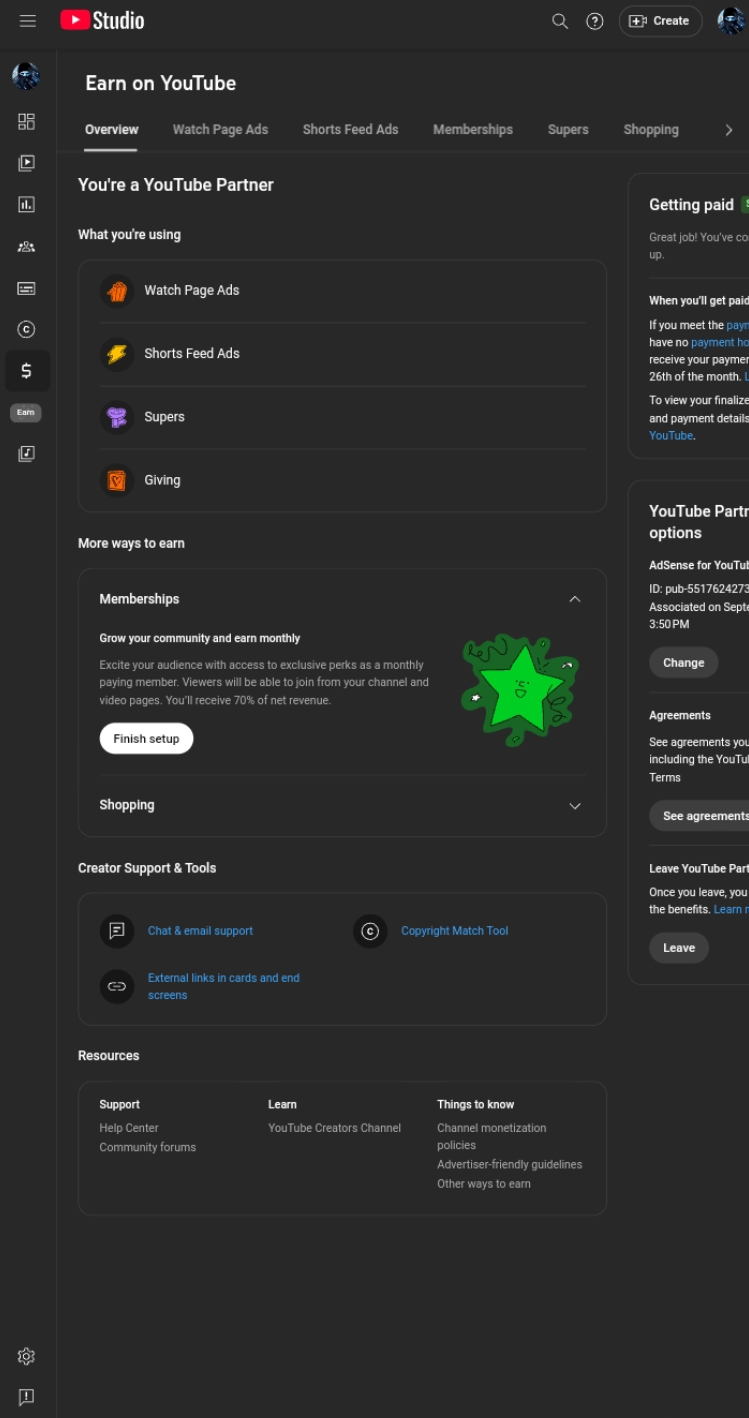Open the Shorts Feed Ads row
This screenshot has height=1418, width=749.
click(x=342, y=354)
